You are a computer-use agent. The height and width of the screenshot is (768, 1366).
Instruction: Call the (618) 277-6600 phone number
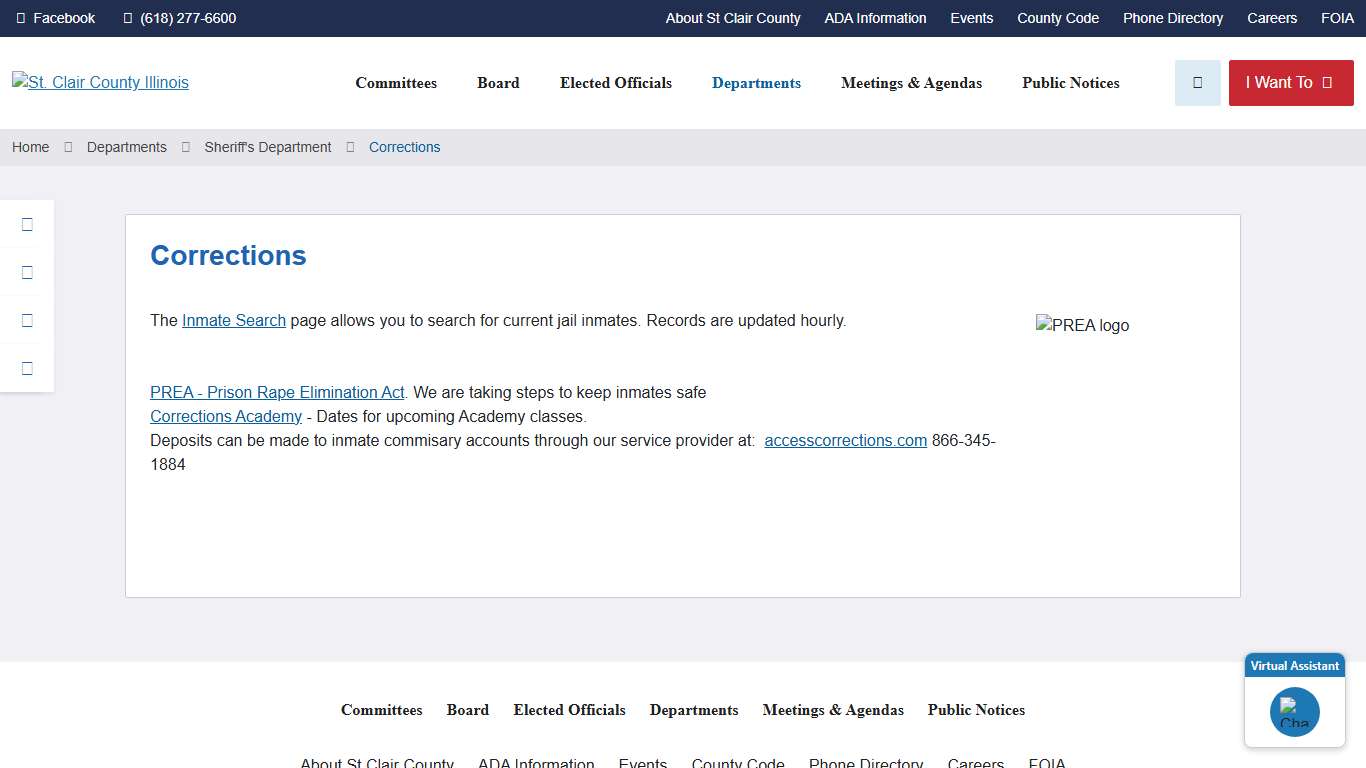point(180,18)
